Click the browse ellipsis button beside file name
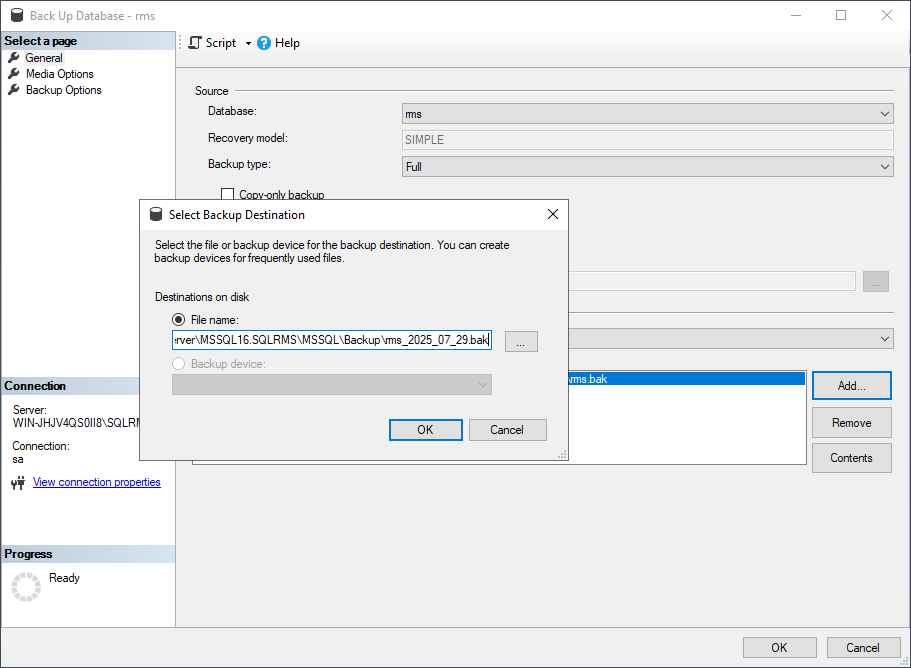 (x=521, y=342)
